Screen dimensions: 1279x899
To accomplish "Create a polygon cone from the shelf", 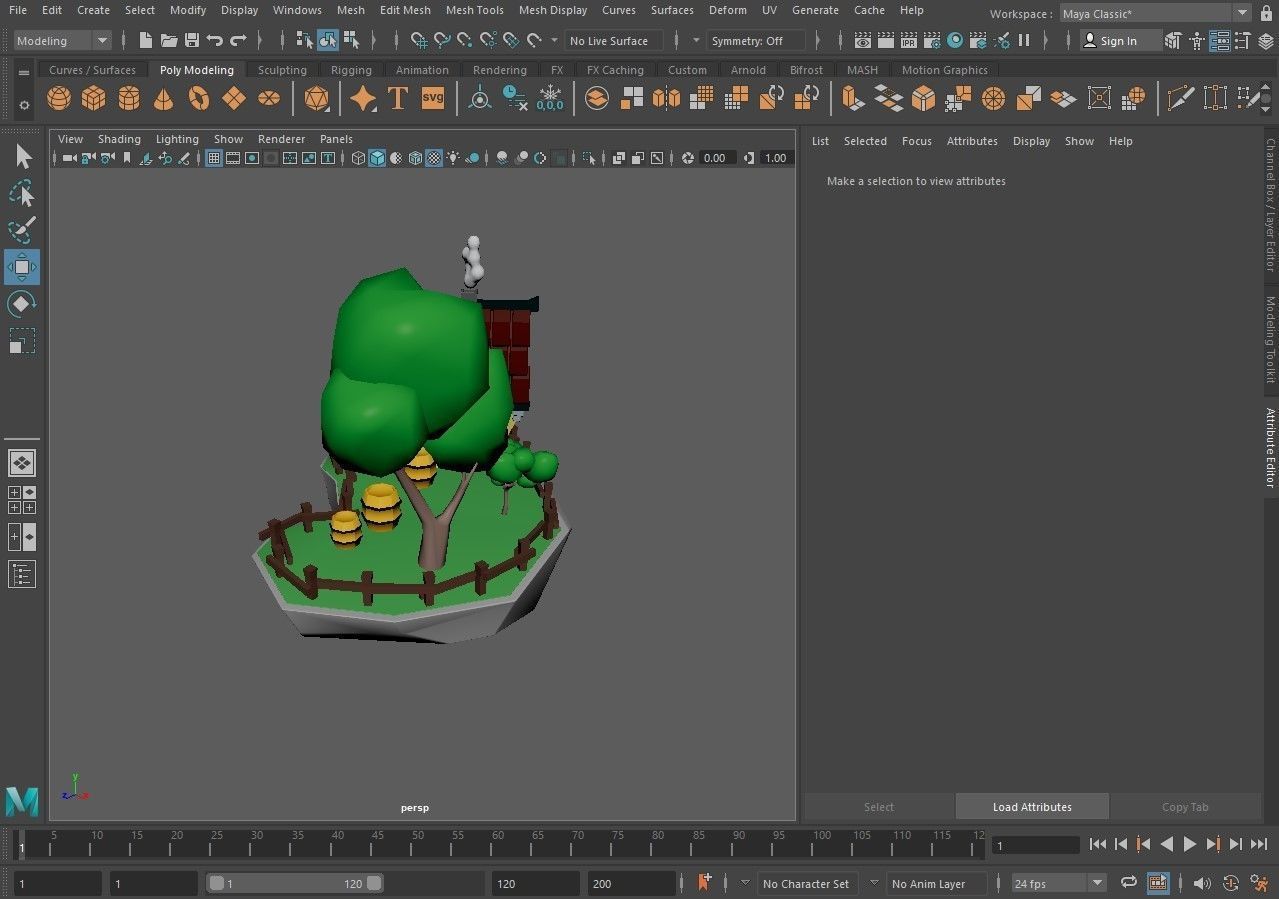I will click(x=164, y=98).
